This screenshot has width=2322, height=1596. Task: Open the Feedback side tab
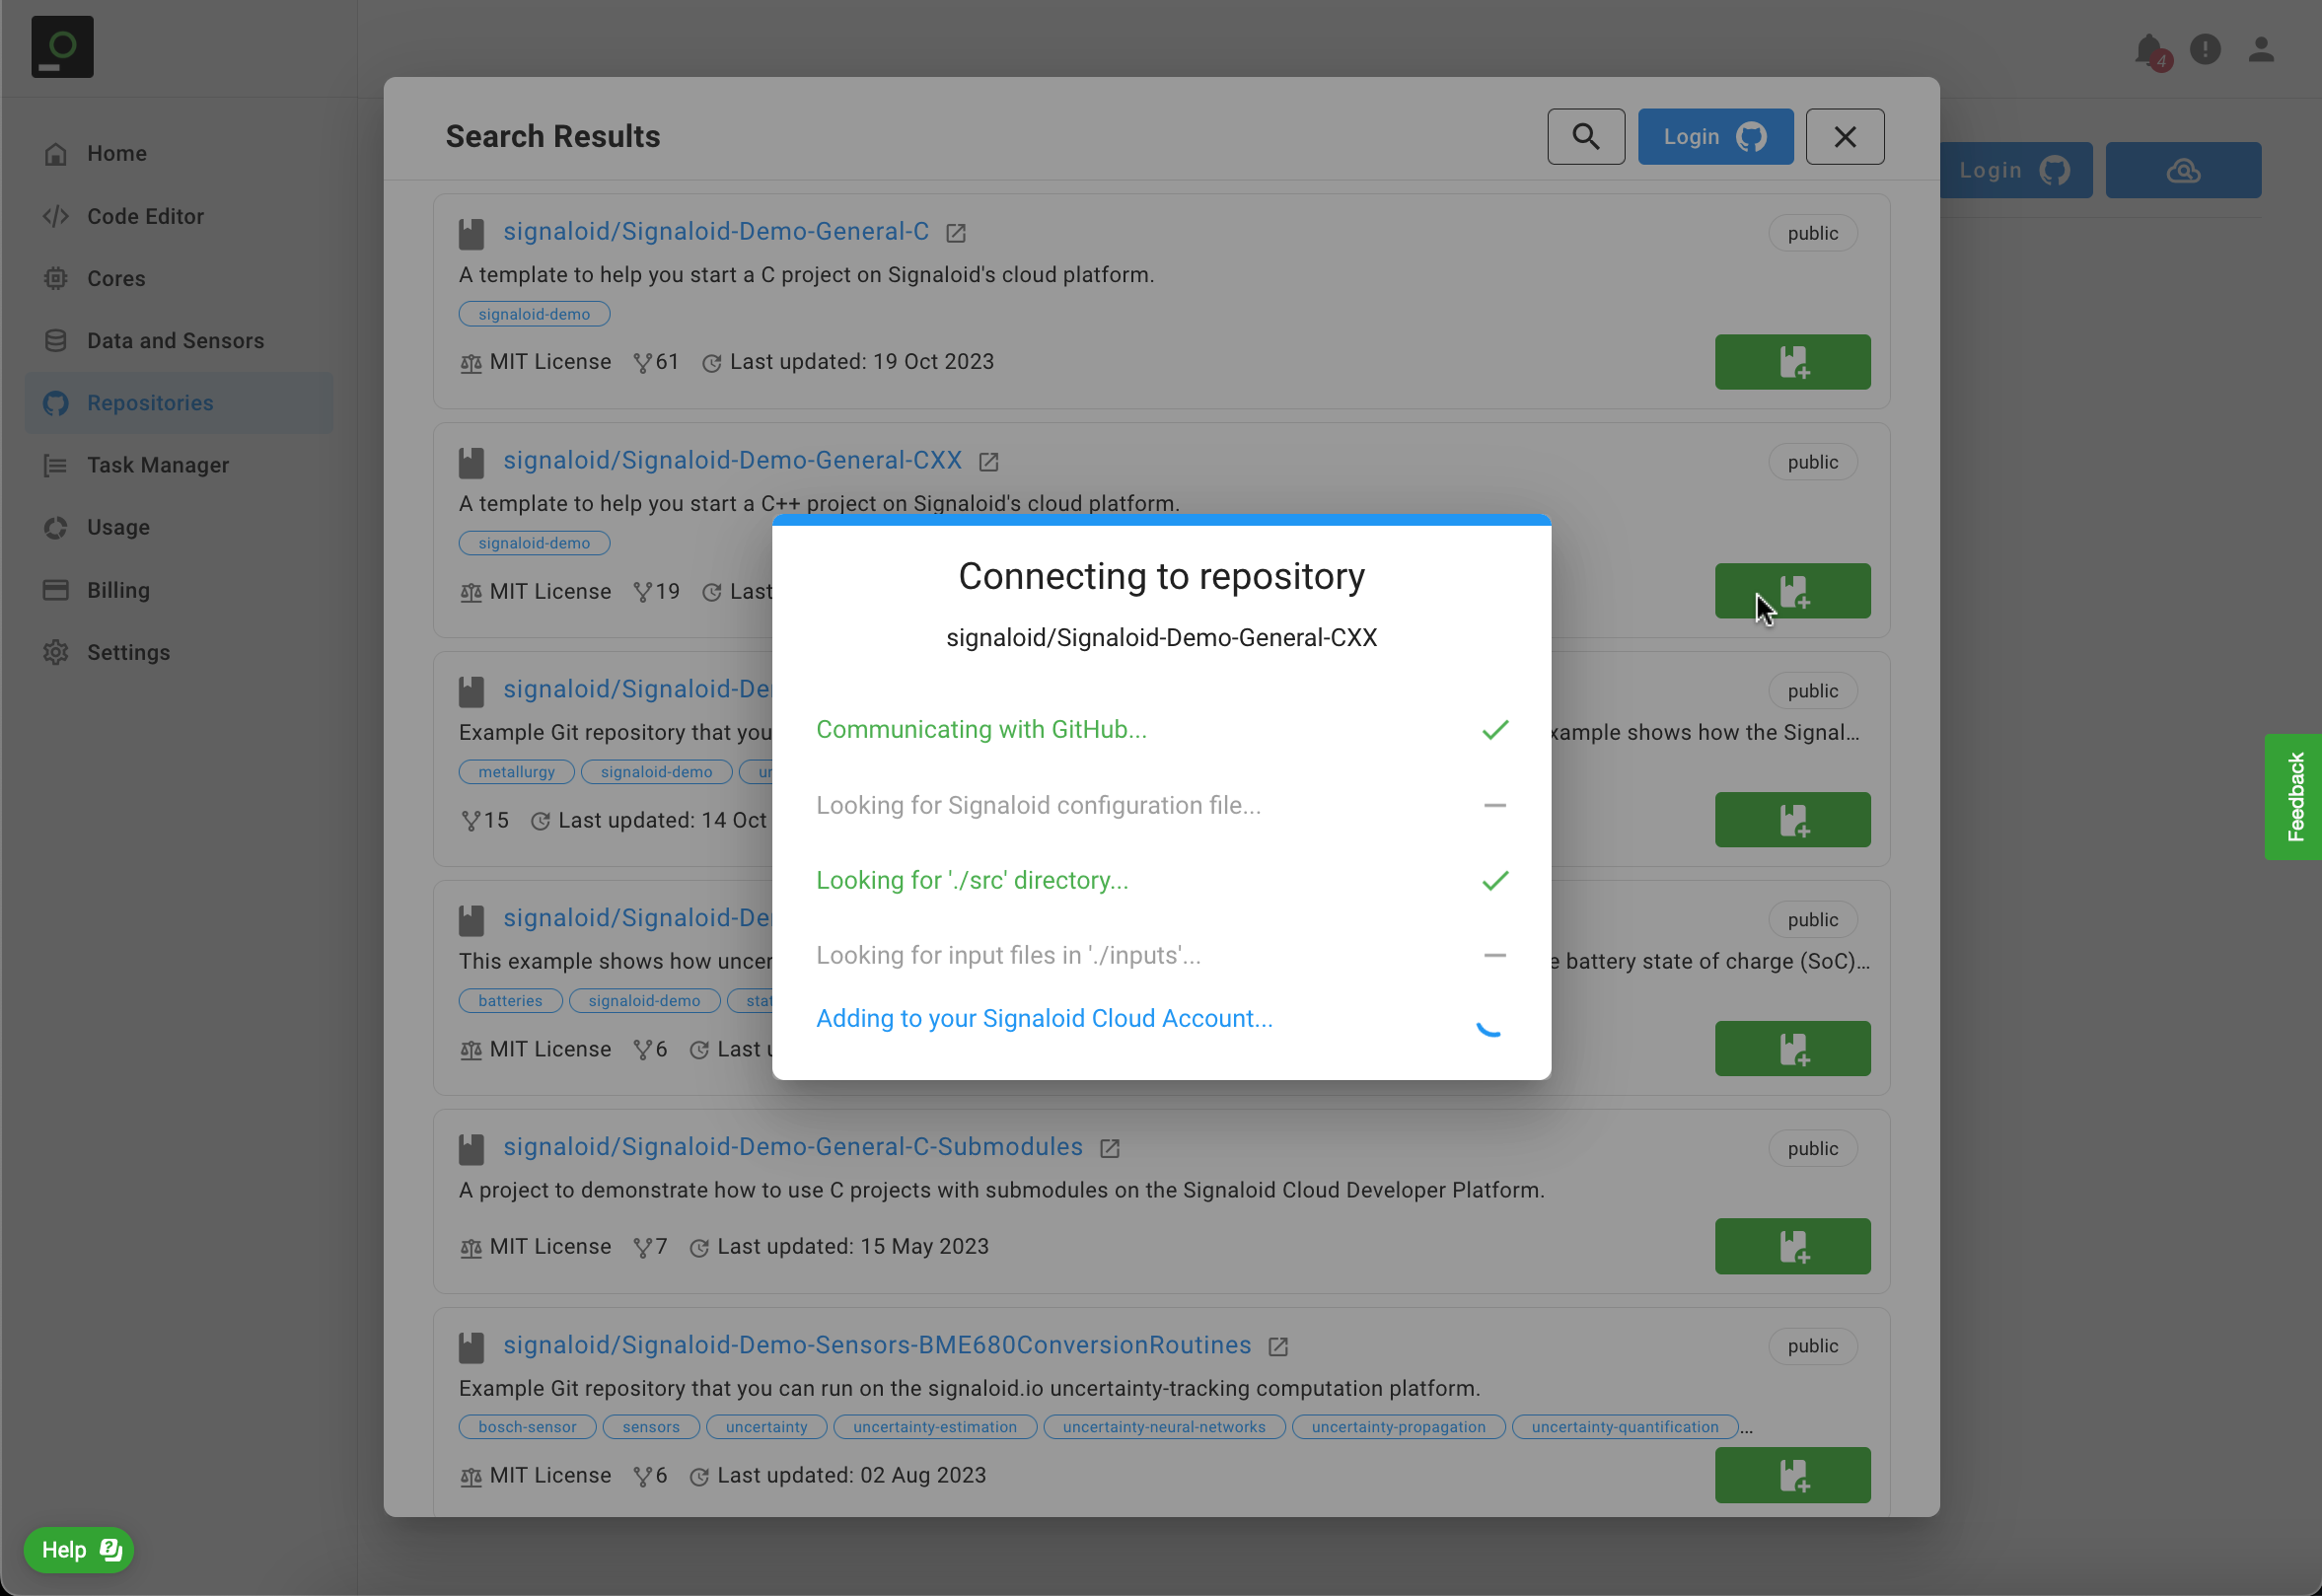2295,796
